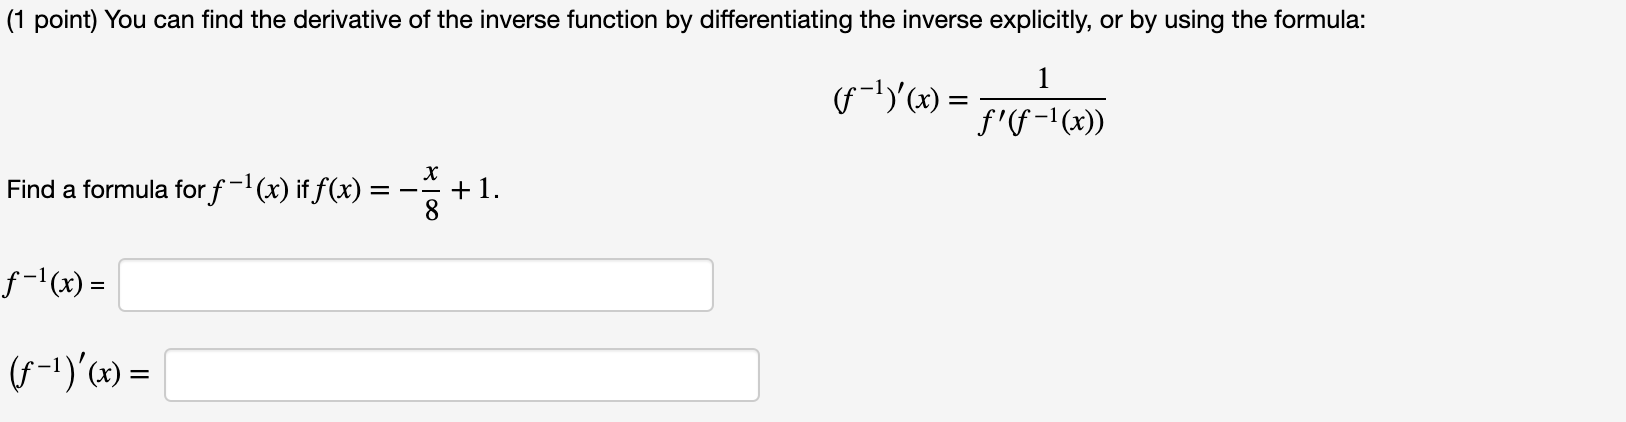Click the numerator 1 in the displayed formula
The height and width of the screenshot is (422, 1626).
point(1043,76)
